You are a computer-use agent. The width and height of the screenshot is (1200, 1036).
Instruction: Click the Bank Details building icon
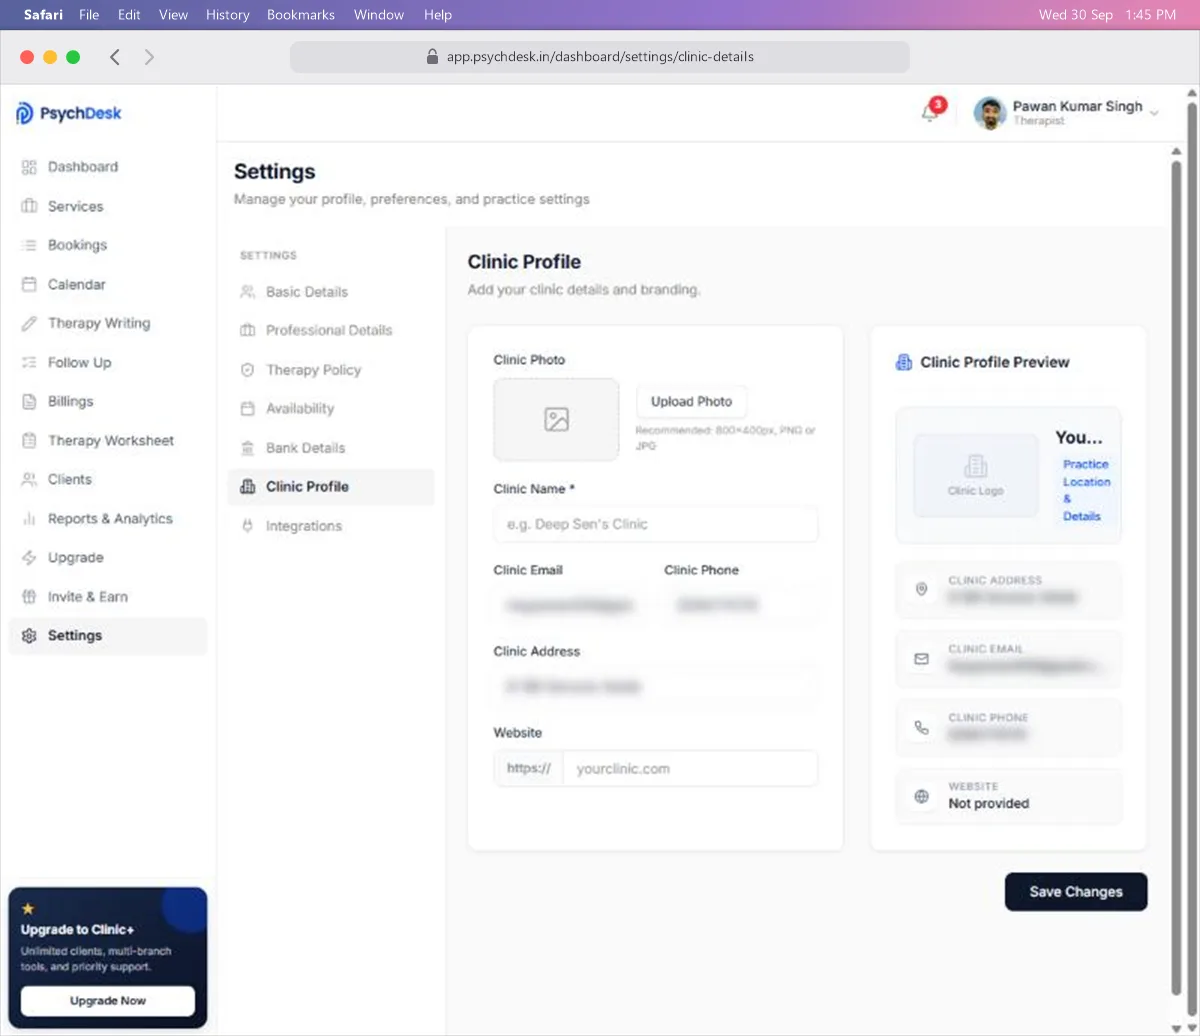247,448
